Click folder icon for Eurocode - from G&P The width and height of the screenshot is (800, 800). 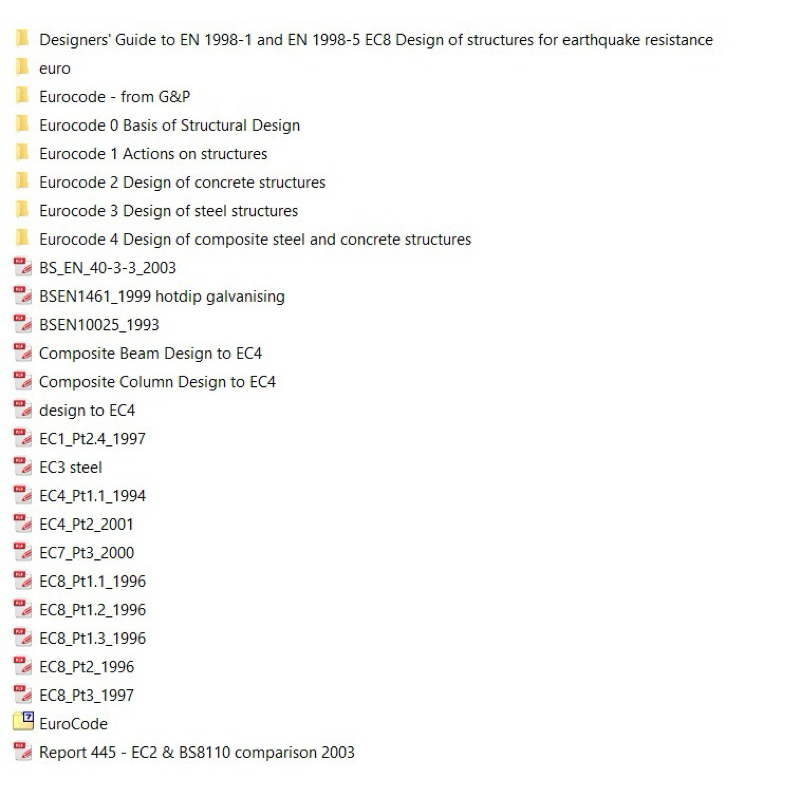tap(22, 95)
